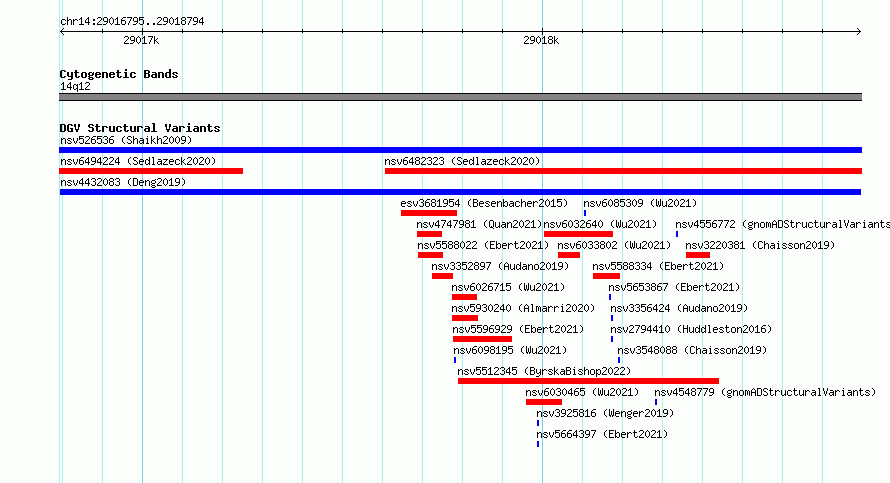
Task: Open nsv3548088 (Chaisson2019) label
Action: (x=692, y=350)
